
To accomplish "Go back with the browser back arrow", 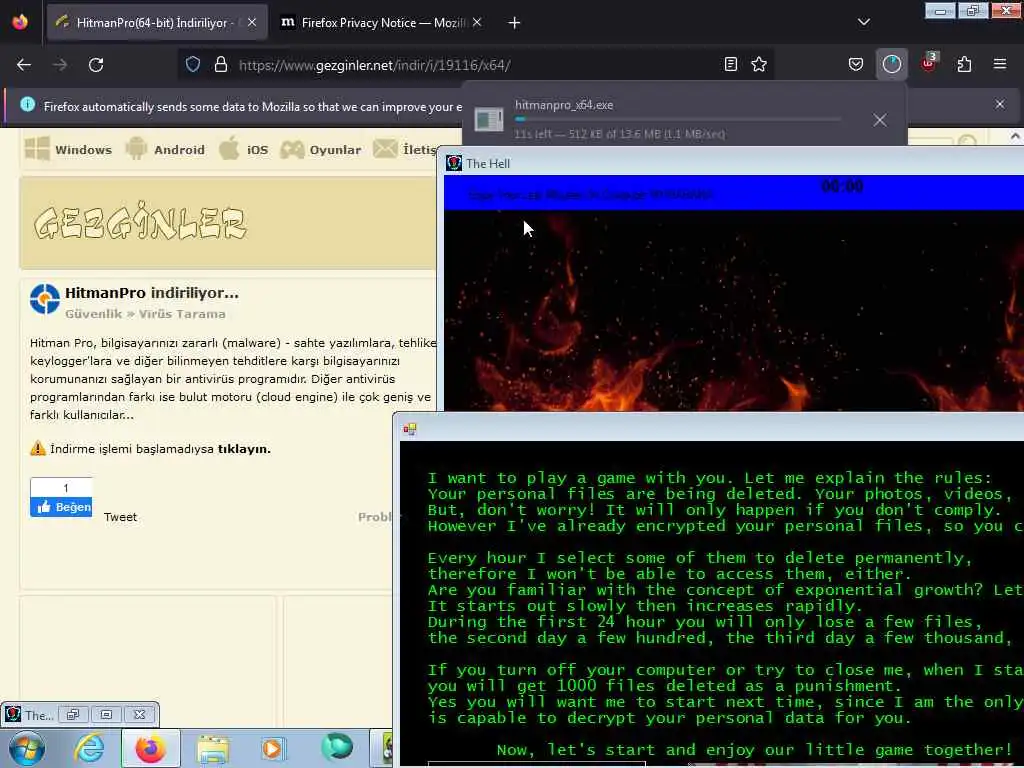I will 24,65.
